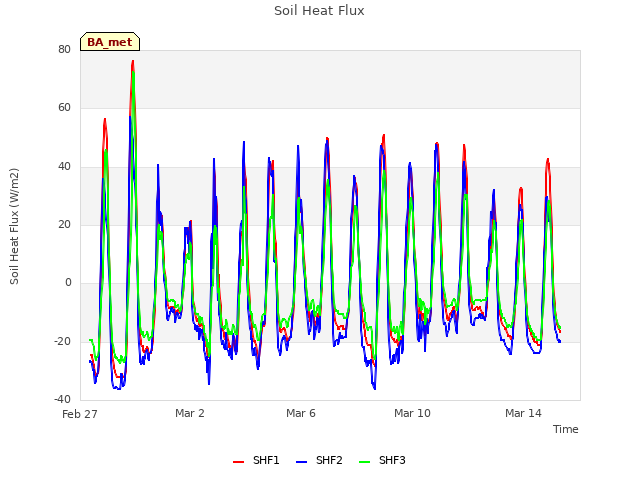Viewport: 640px width, 480px height.
Task: Click the 20 y-axis tick label
Action: pyautogui.click(x=64, y=224)
